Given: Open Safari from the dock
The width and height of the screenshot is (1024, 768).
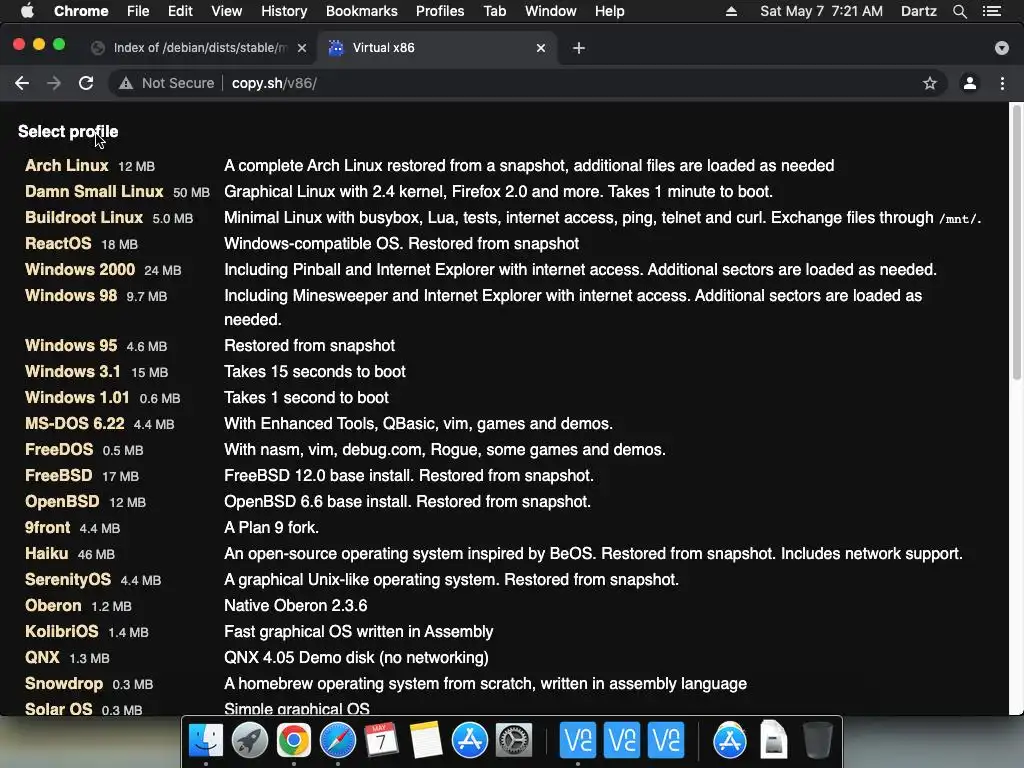Looking at the screenshot, I should point(338,740).
